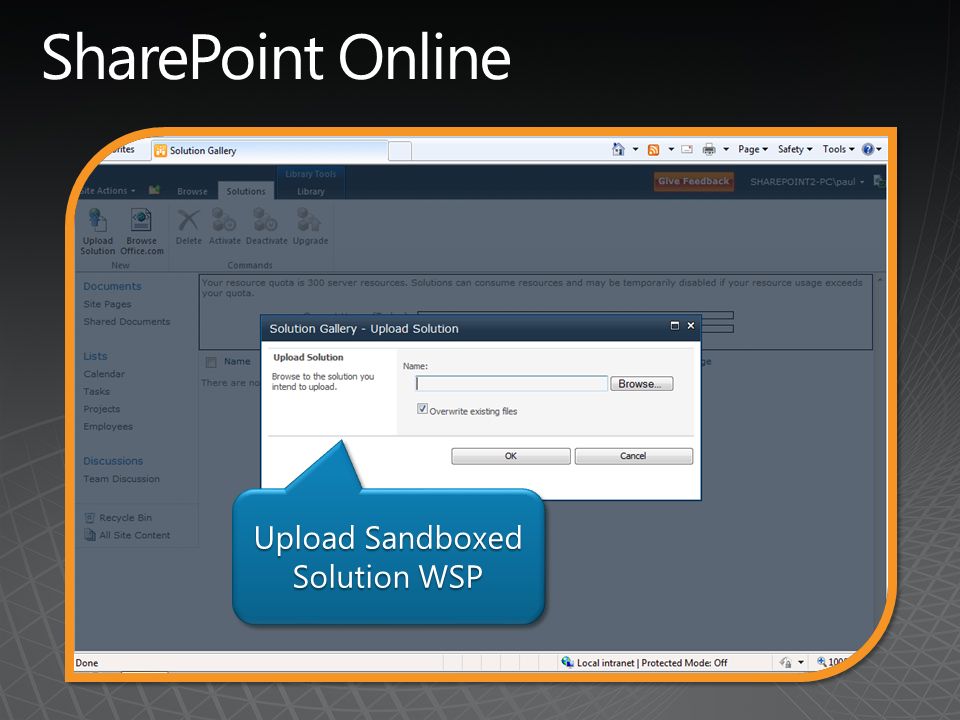
Task: Click the All Site Content icon
Action: (x=90, y=534)
